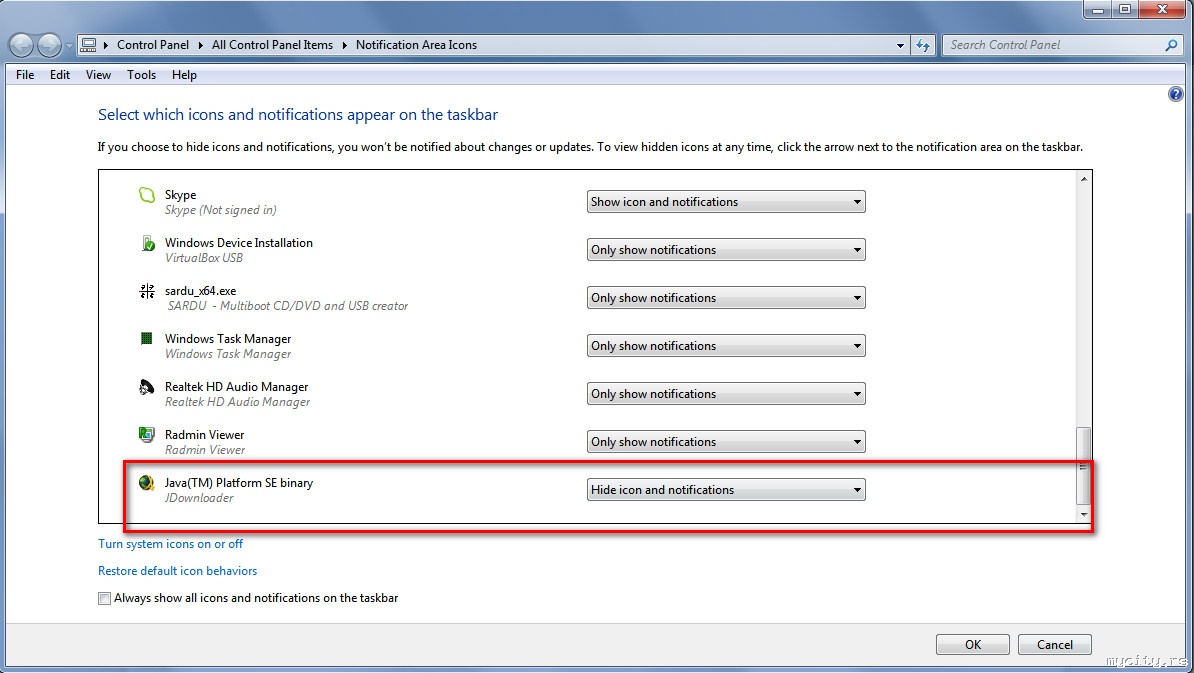This screenshot has width=1194, height=673.
Task: Click Restore default icon behaviors link
Action: pos(177,570)
